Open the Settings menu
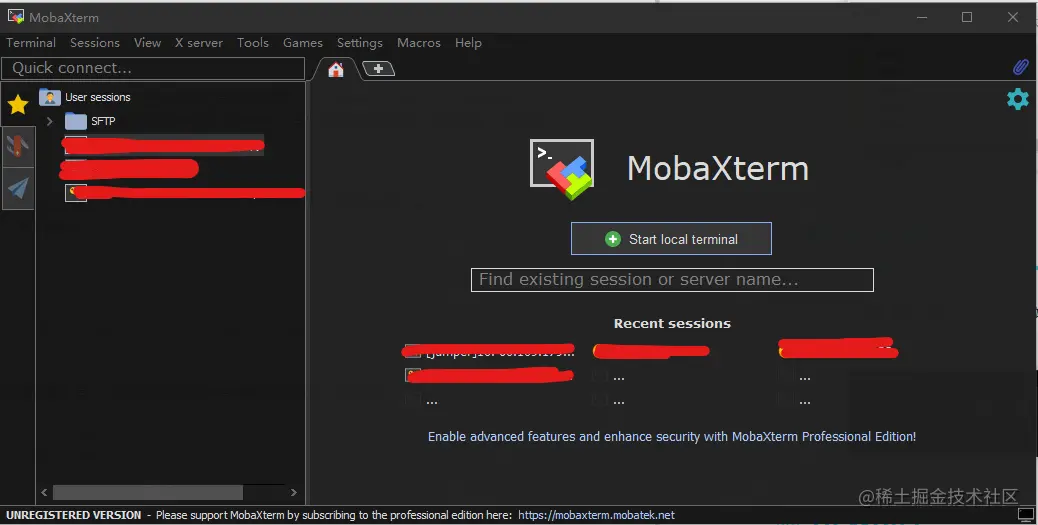This screenshot has height=525, width=1038. (359, 43)
